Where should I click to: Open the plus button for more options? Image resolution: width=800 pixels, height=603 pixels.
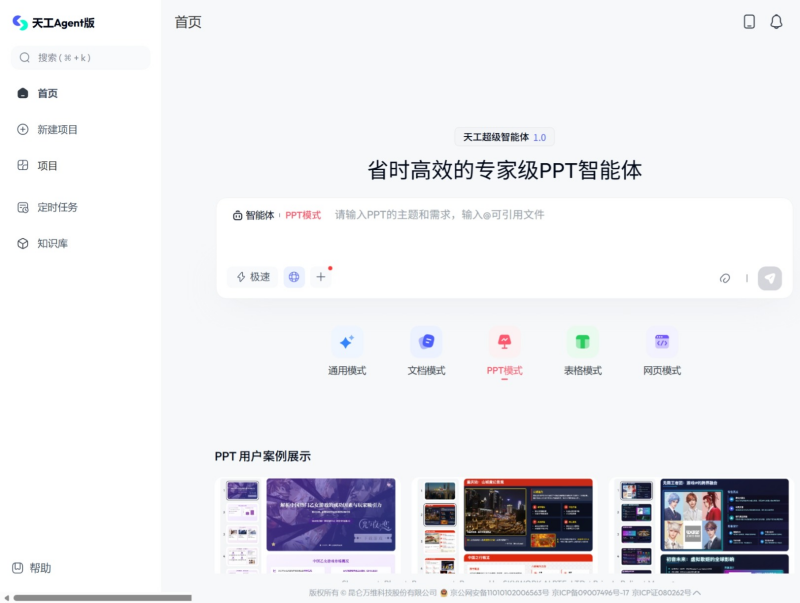coord(321,276)
